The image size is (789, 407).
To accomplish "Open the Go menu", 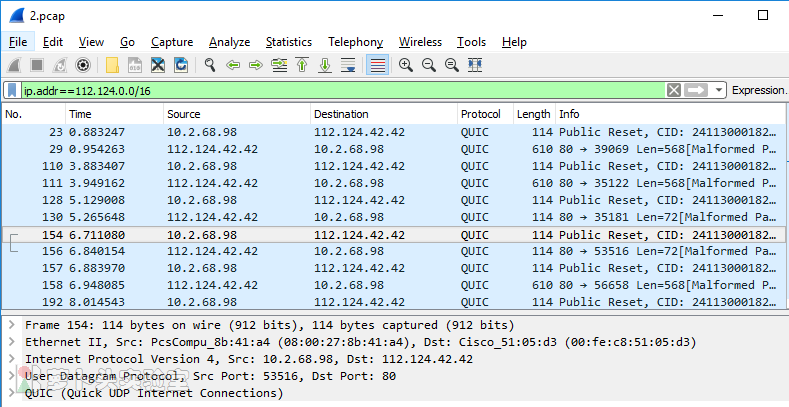I will pyautogui.click(x=127, y=42).
